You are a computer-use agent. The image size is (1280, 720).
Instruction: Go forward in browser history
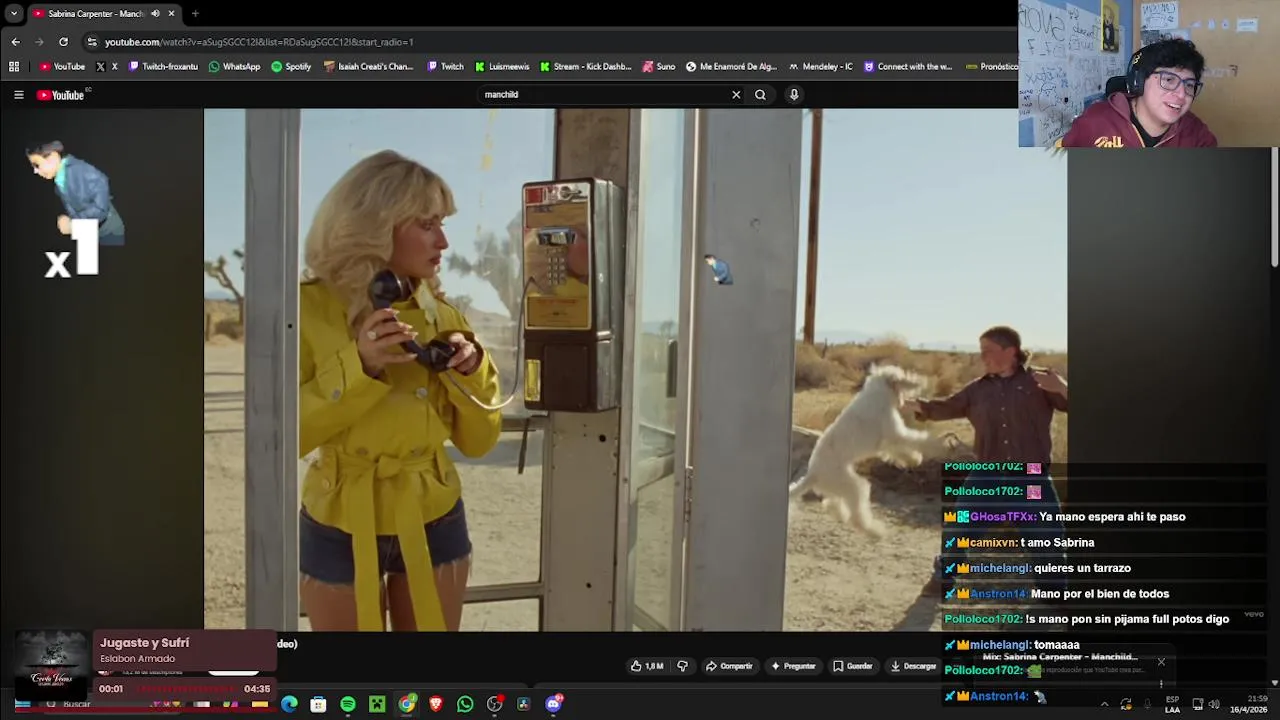click(39, 42)
